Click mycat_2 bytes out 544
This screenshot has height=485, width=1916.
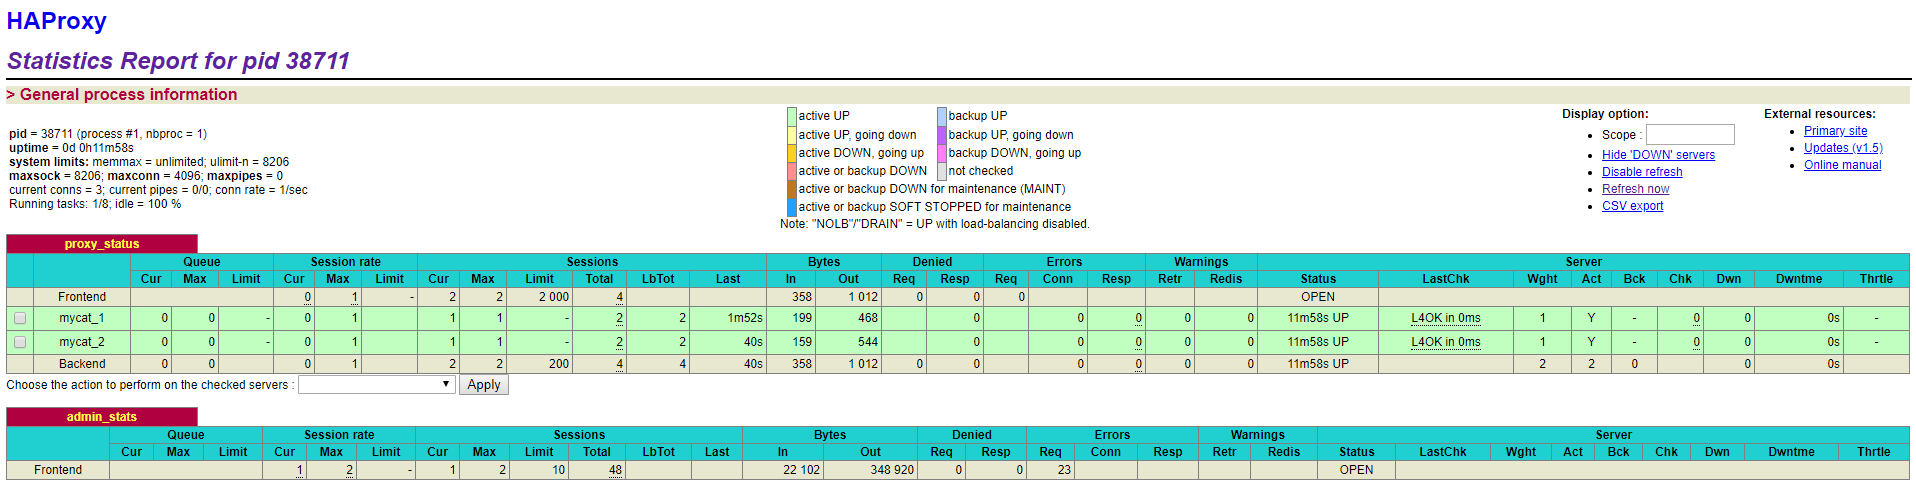point(868,342)
